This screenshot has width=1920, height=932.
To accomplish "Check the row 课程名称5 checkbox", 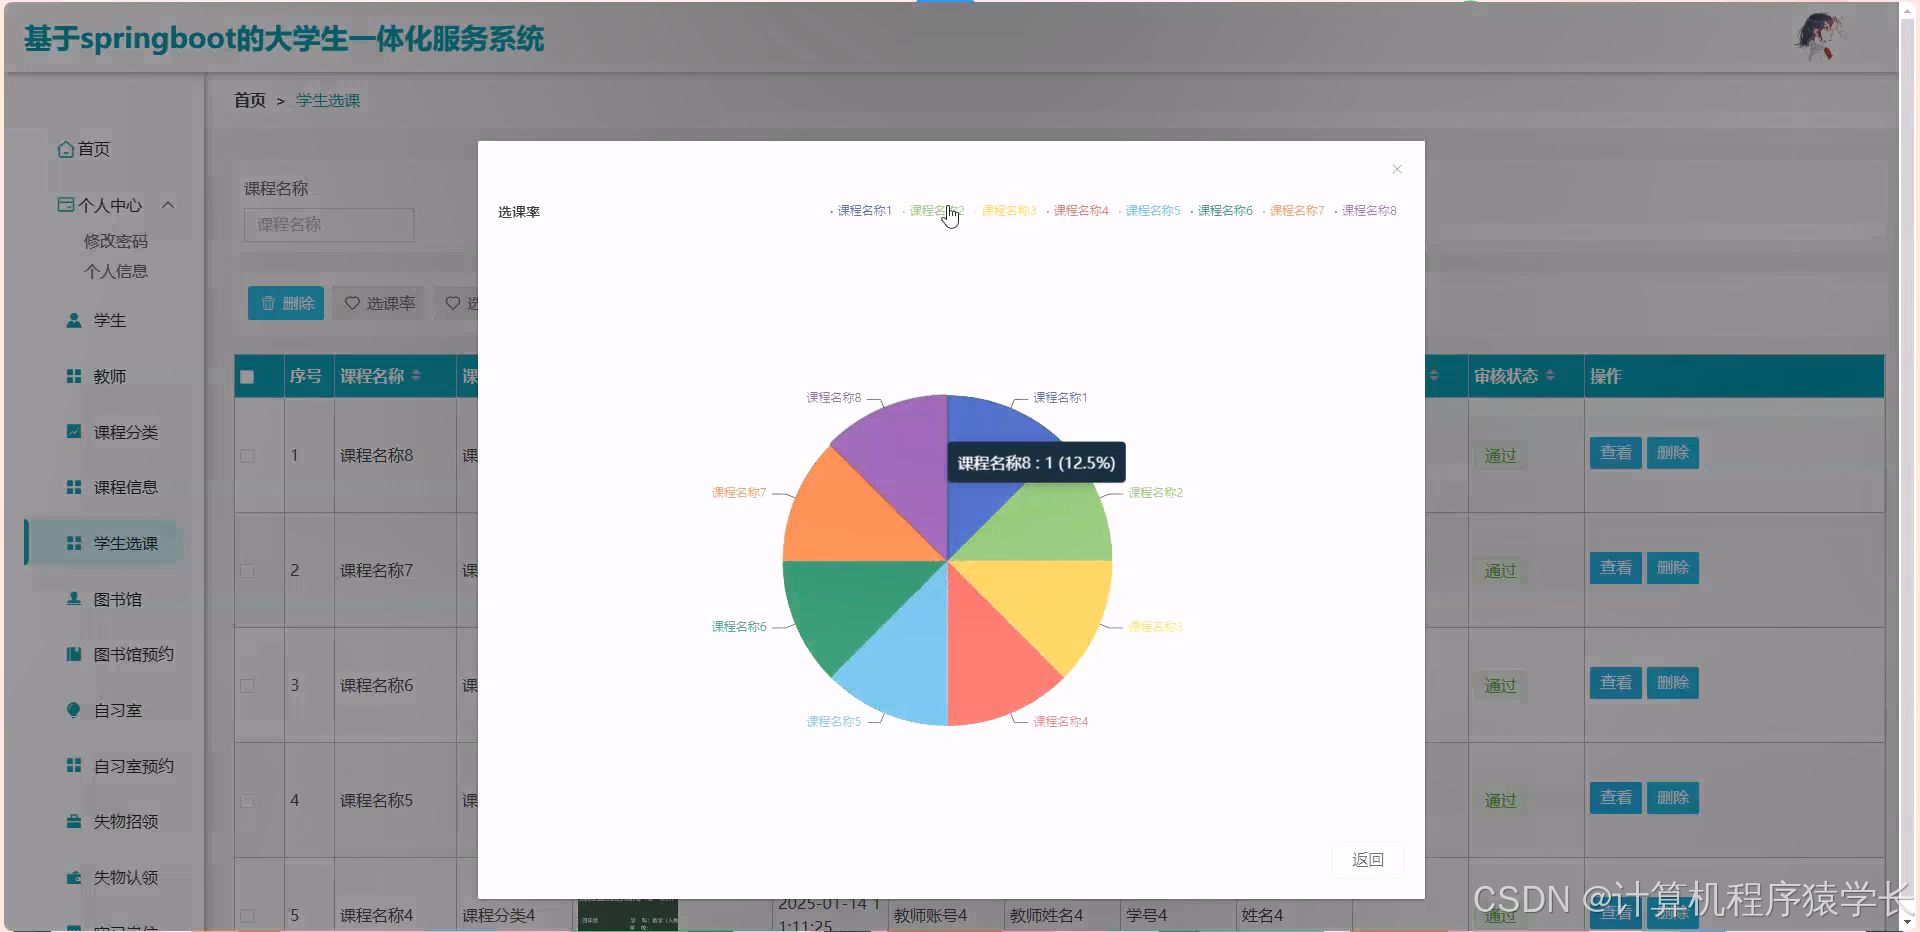I will (247, 801).
